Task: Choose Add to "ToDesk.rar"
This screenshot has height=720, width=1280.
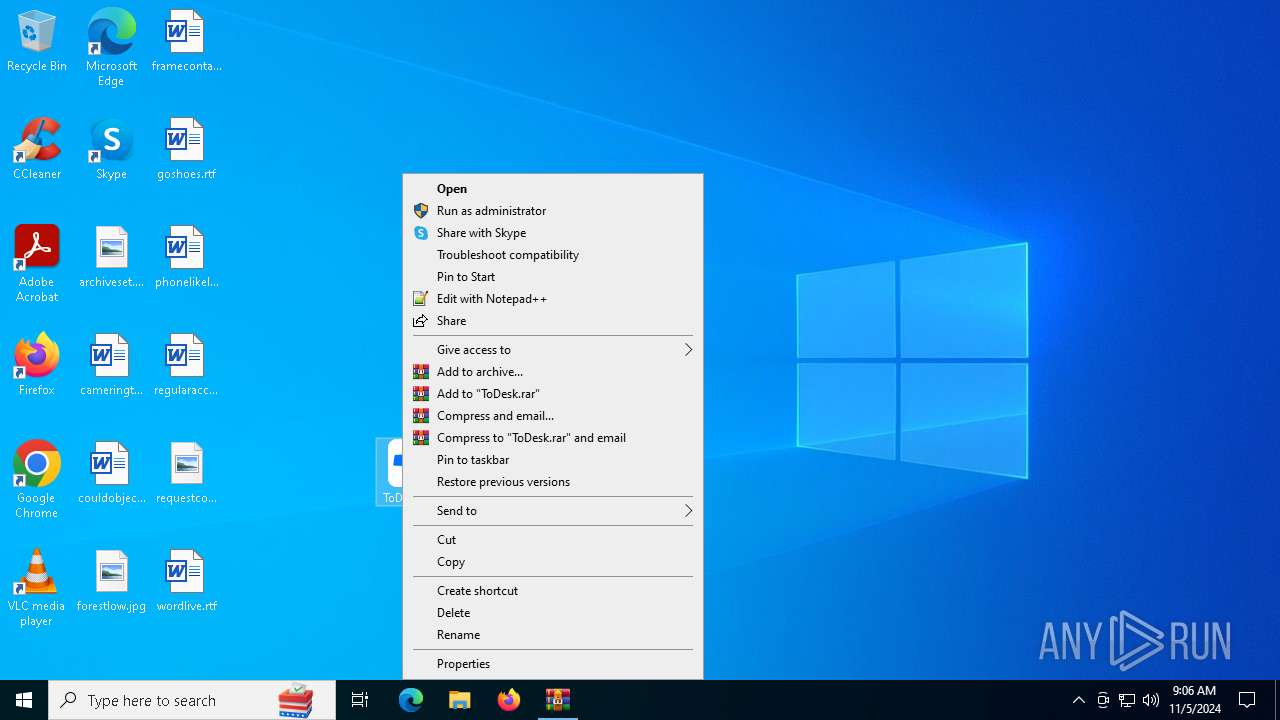Action: pos(553,394)
